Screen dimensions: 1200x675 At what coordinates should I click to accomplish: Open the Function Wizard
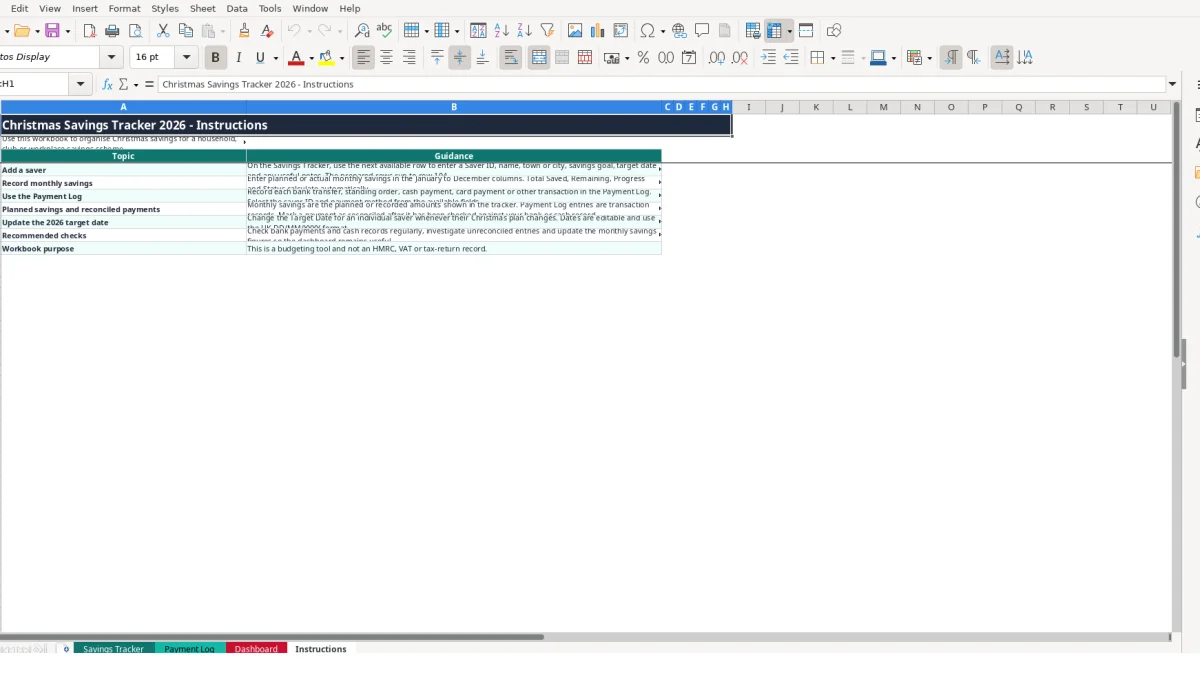108,85
